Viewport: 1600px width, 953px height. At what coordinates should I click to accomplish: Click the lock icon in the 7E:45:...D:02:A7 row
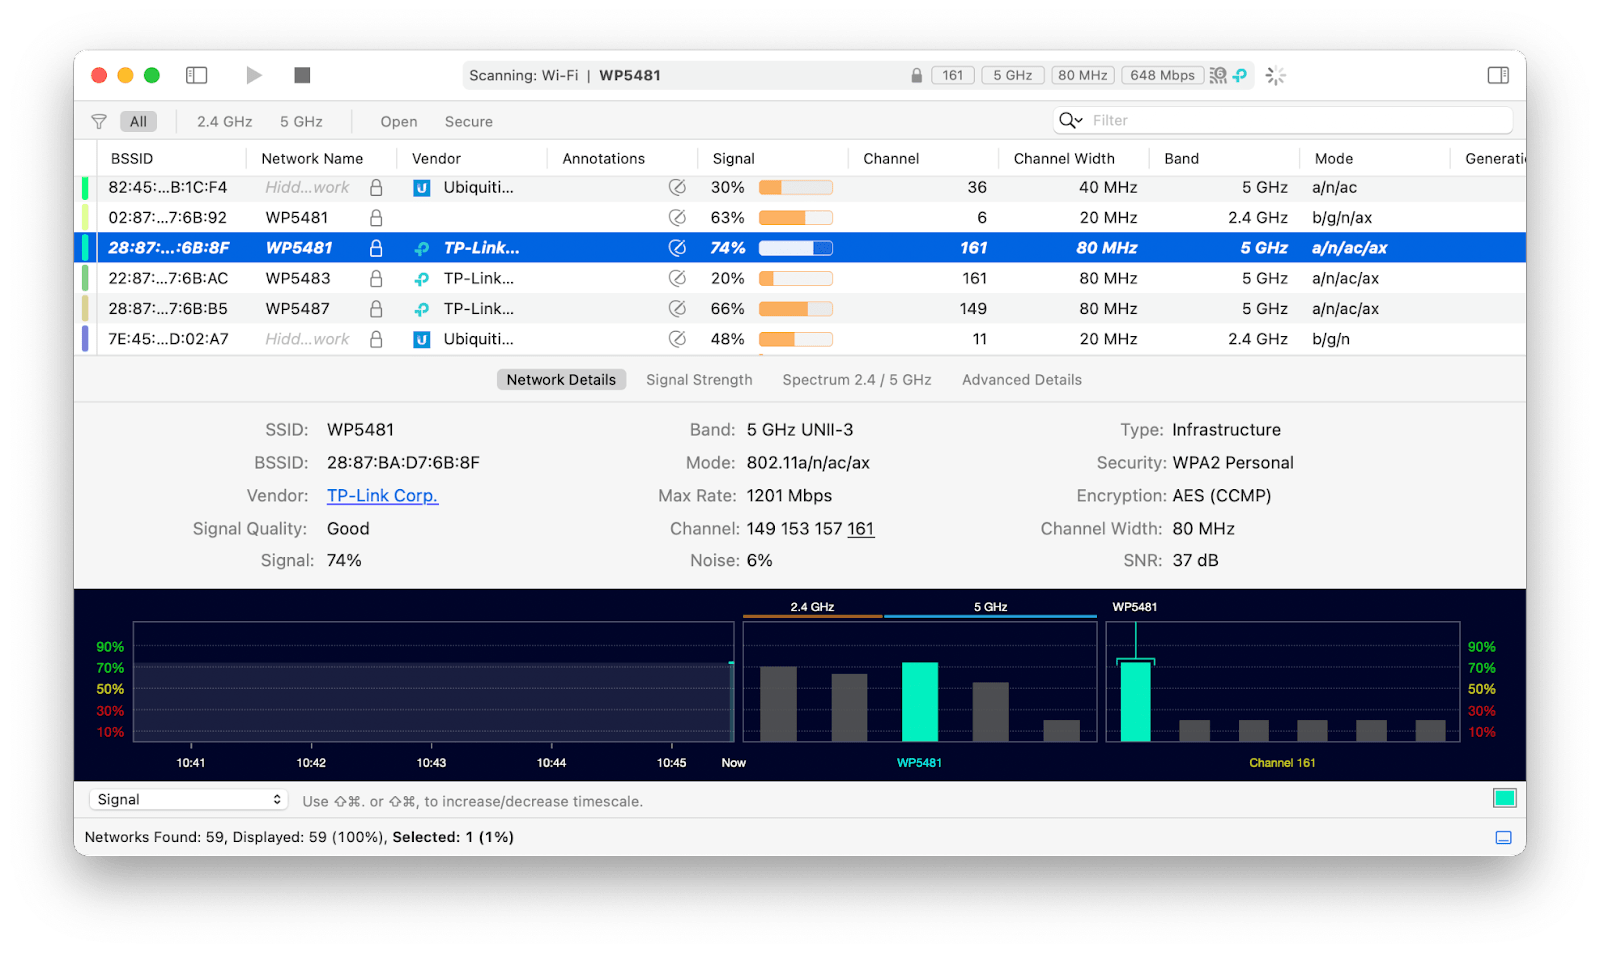(x=376, y=339)
